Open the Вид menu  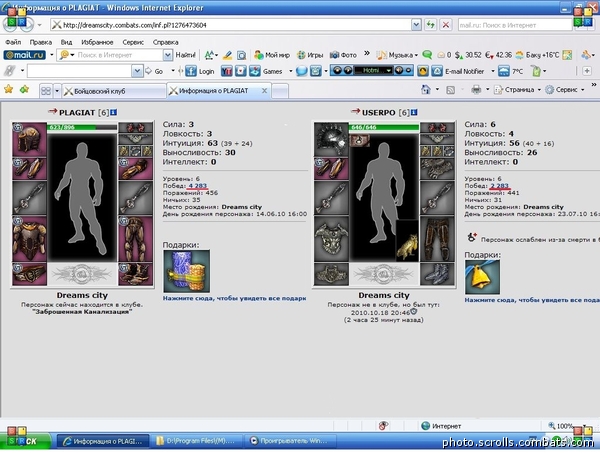[x=66, y=42]
